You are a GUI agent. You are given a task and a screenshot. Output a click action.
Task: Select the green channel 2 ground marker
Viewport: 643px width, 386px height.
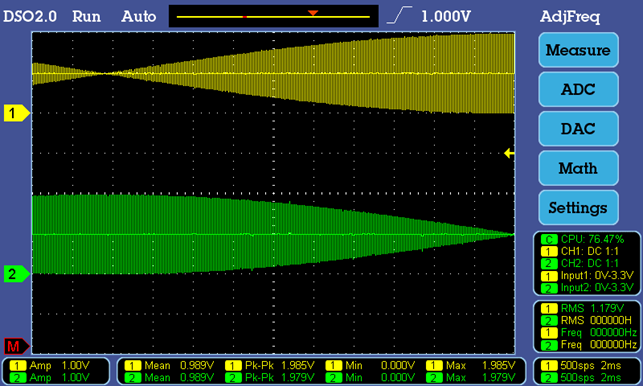16,274
